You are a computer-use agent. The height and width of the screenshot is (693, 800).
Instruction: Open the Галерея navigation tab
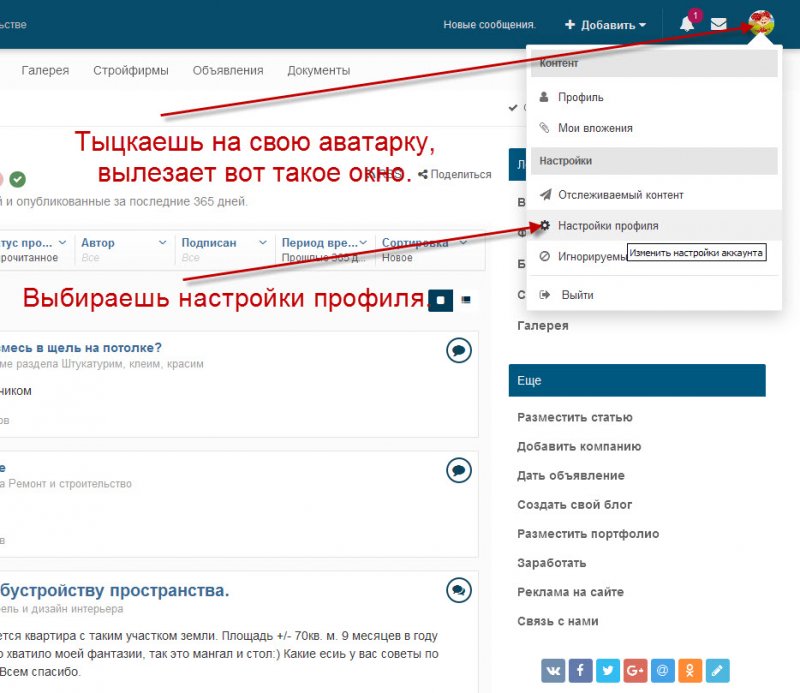[x=45, y=70]
